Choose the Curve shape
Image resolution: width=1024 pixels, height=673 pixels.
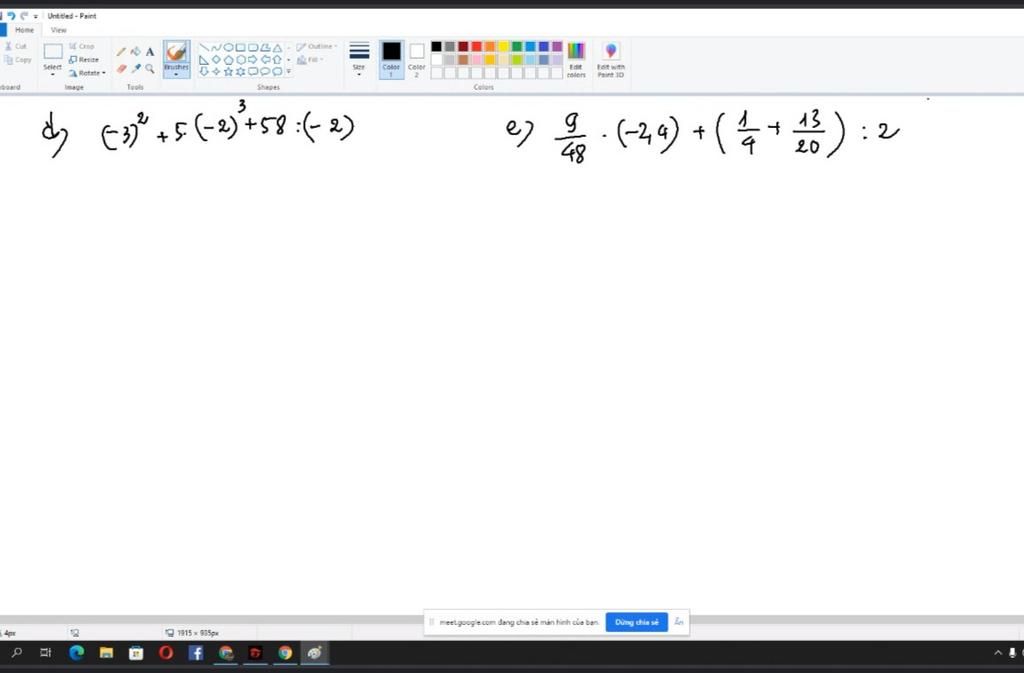(x=216, y=48)
